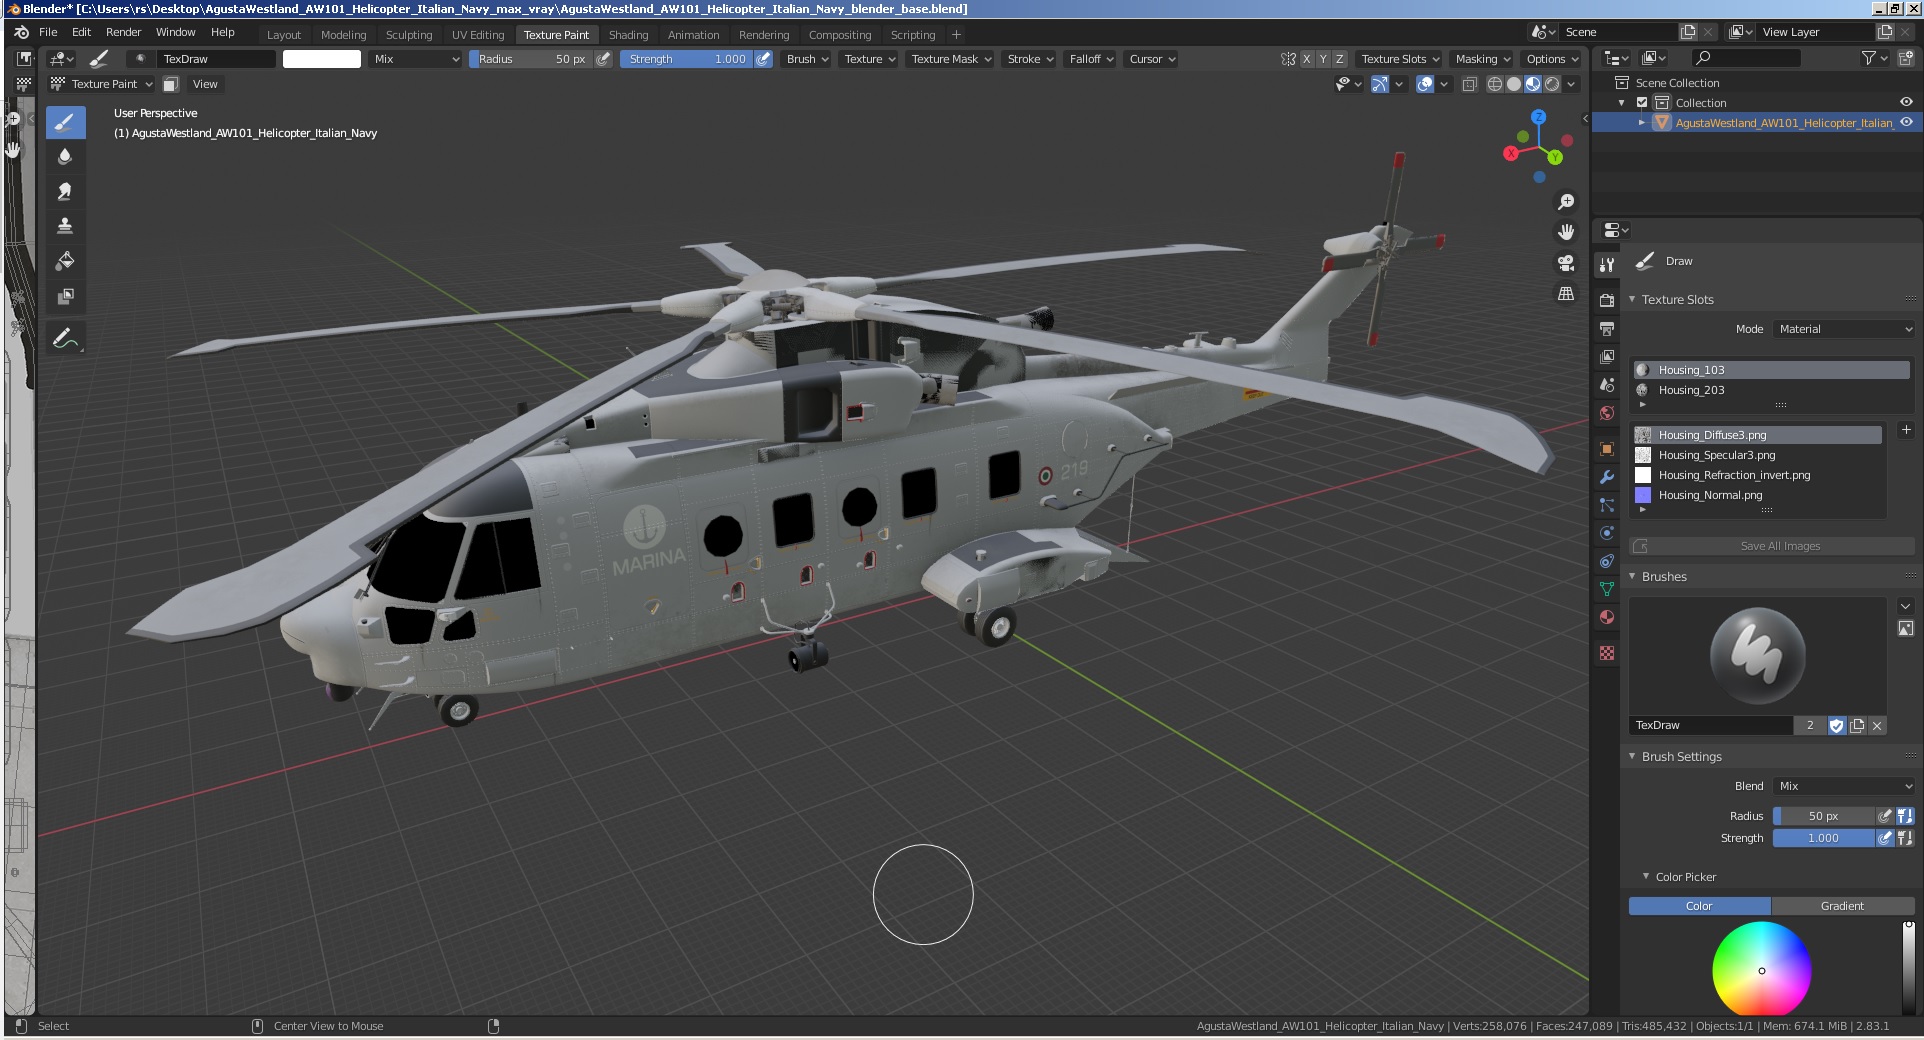This screenshot has width=1924, height=1040.
Task: Click the pan view hand gizmo
Action: tap(1566, 232)
